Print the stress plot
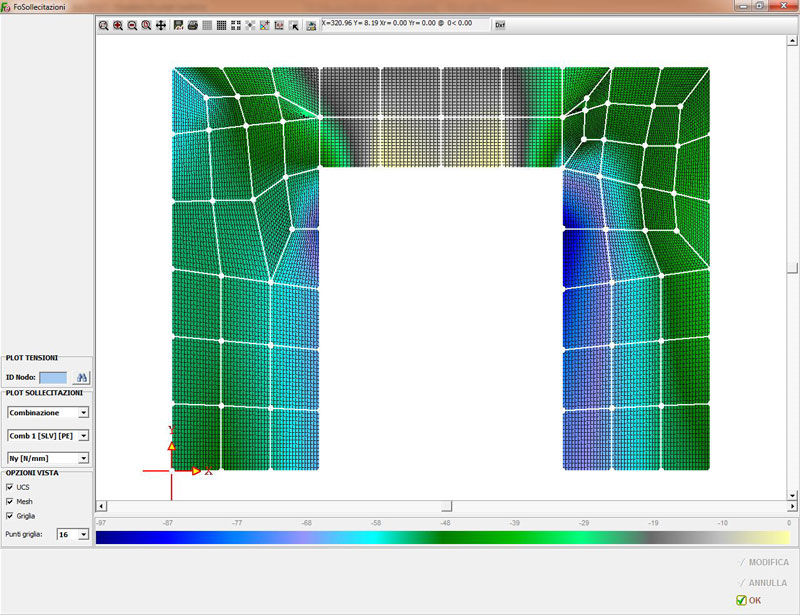The height and width of the screenshot is (615, 800). (x=193, y=26)
